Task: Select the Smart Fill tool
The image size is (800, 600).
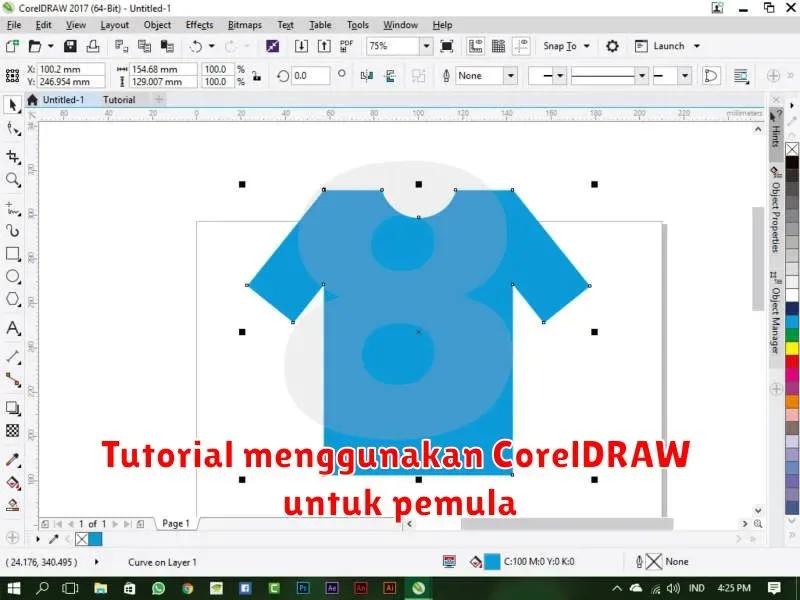Action: point(13,505)
